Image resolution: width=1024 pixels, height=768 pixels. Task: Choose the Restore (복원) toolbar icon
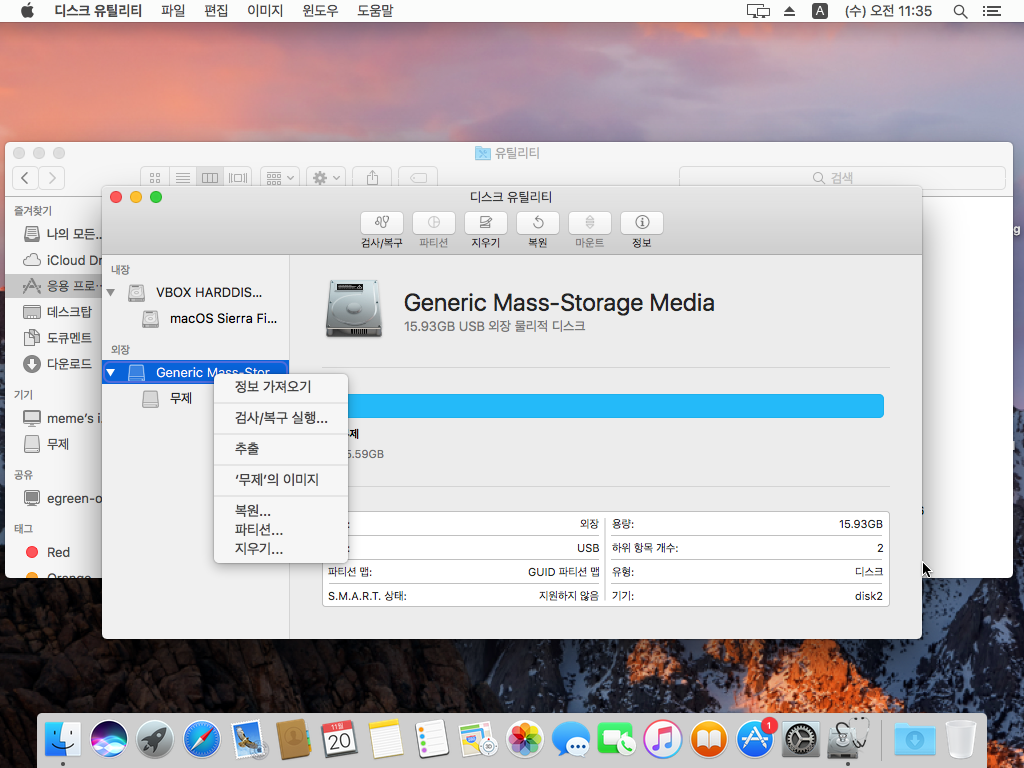(x=537, y=223)
